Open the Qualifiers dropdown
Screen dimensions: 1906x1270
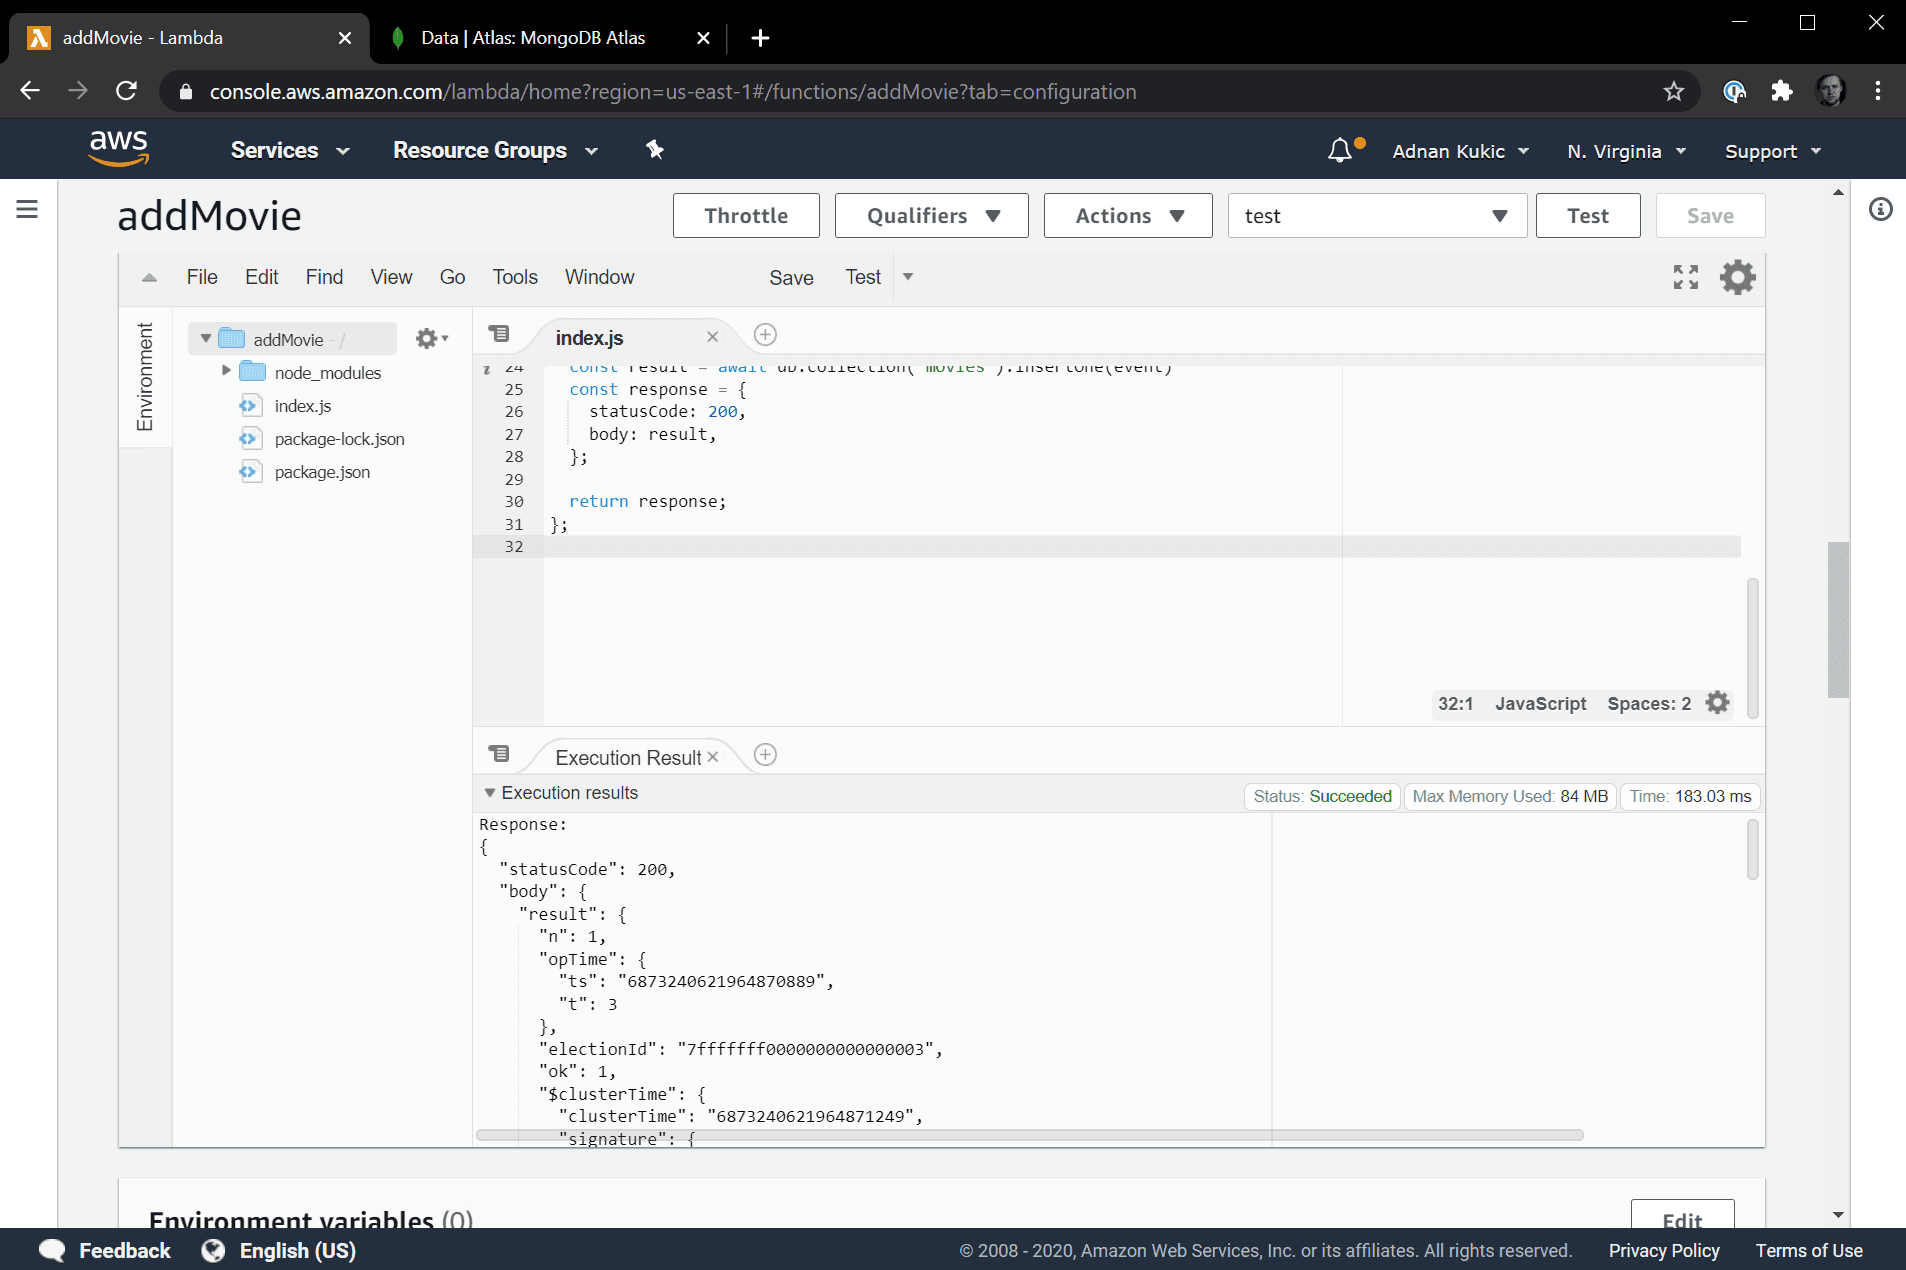[931, 216]
